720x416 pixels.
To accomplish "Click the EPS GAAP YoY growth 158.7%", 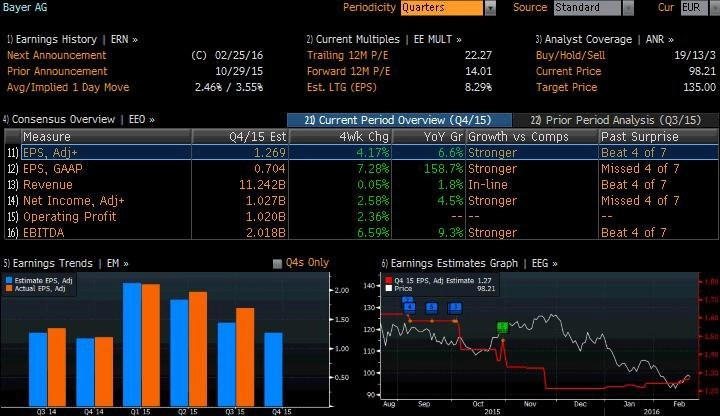I will [444, 169].
